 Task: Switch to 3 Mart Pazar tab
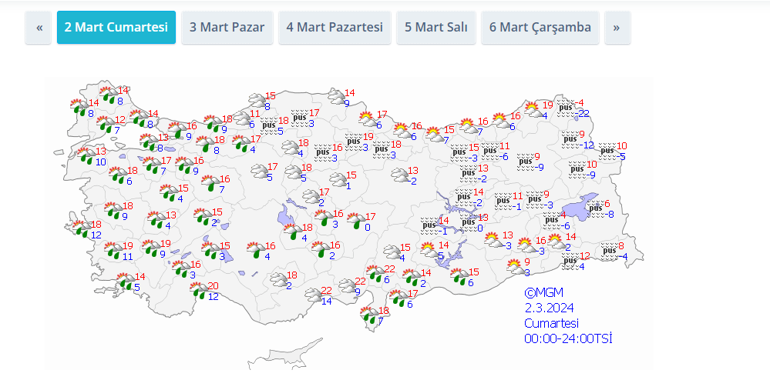point(227,27)
